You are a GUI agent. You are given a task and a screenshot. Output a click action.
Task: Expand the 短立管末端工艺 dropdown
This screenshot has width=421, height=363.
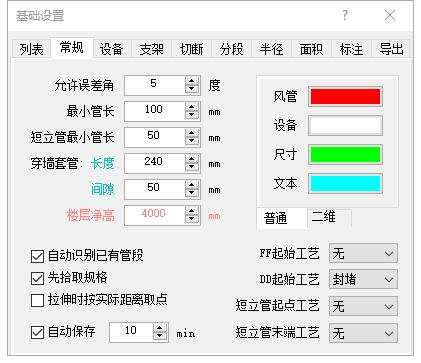(363, 333)
